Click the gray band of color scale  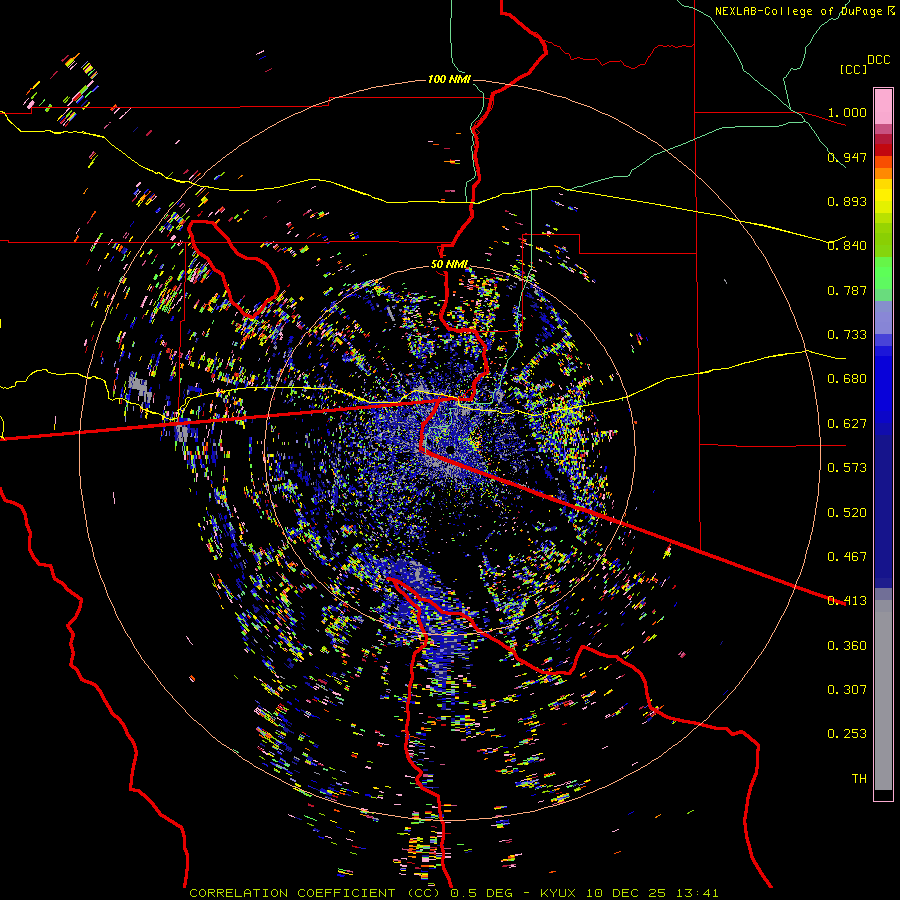883,695
